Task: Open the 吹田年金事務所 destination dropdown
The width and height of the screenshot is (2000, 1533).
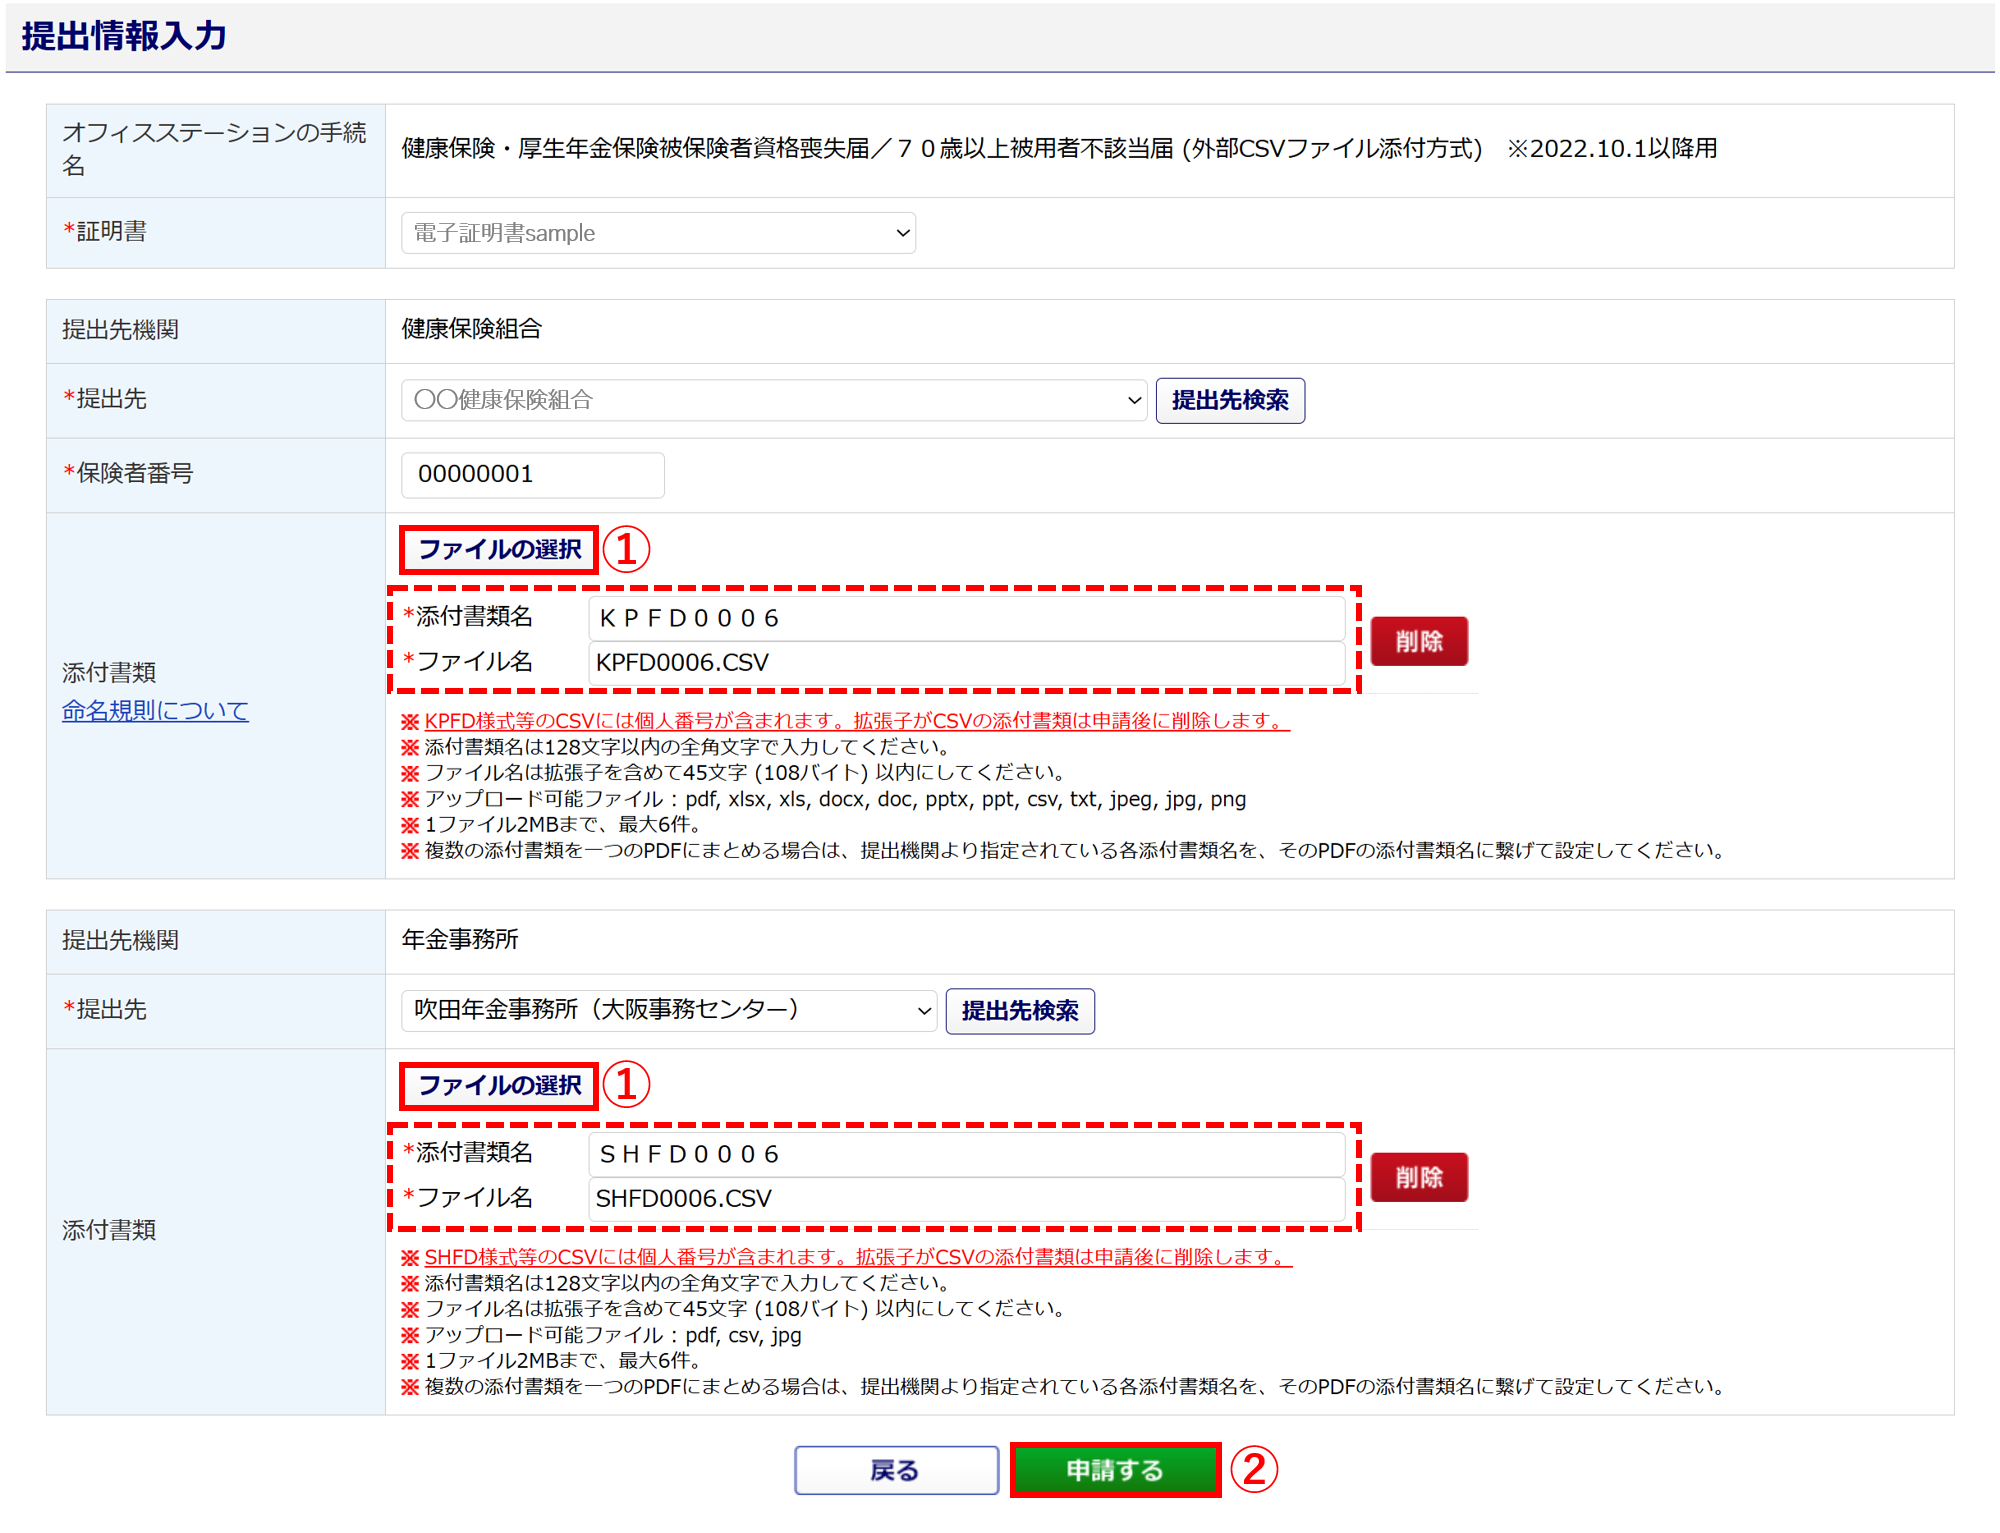Action: [668, 1010]
